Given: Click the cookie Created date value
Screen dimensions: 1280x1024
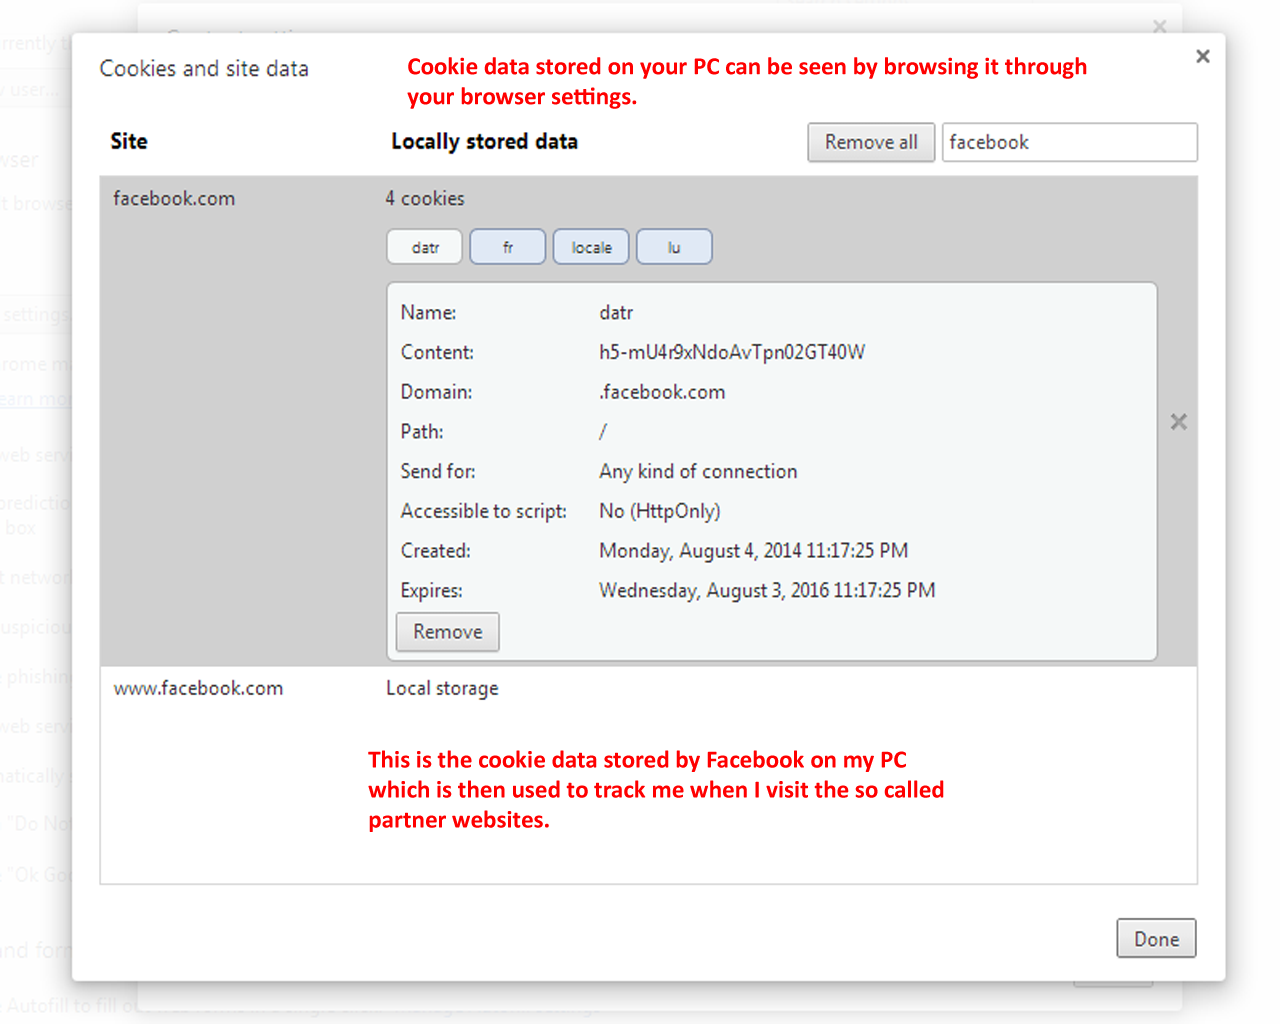Looking at the screenshot, I should (753, 551).
